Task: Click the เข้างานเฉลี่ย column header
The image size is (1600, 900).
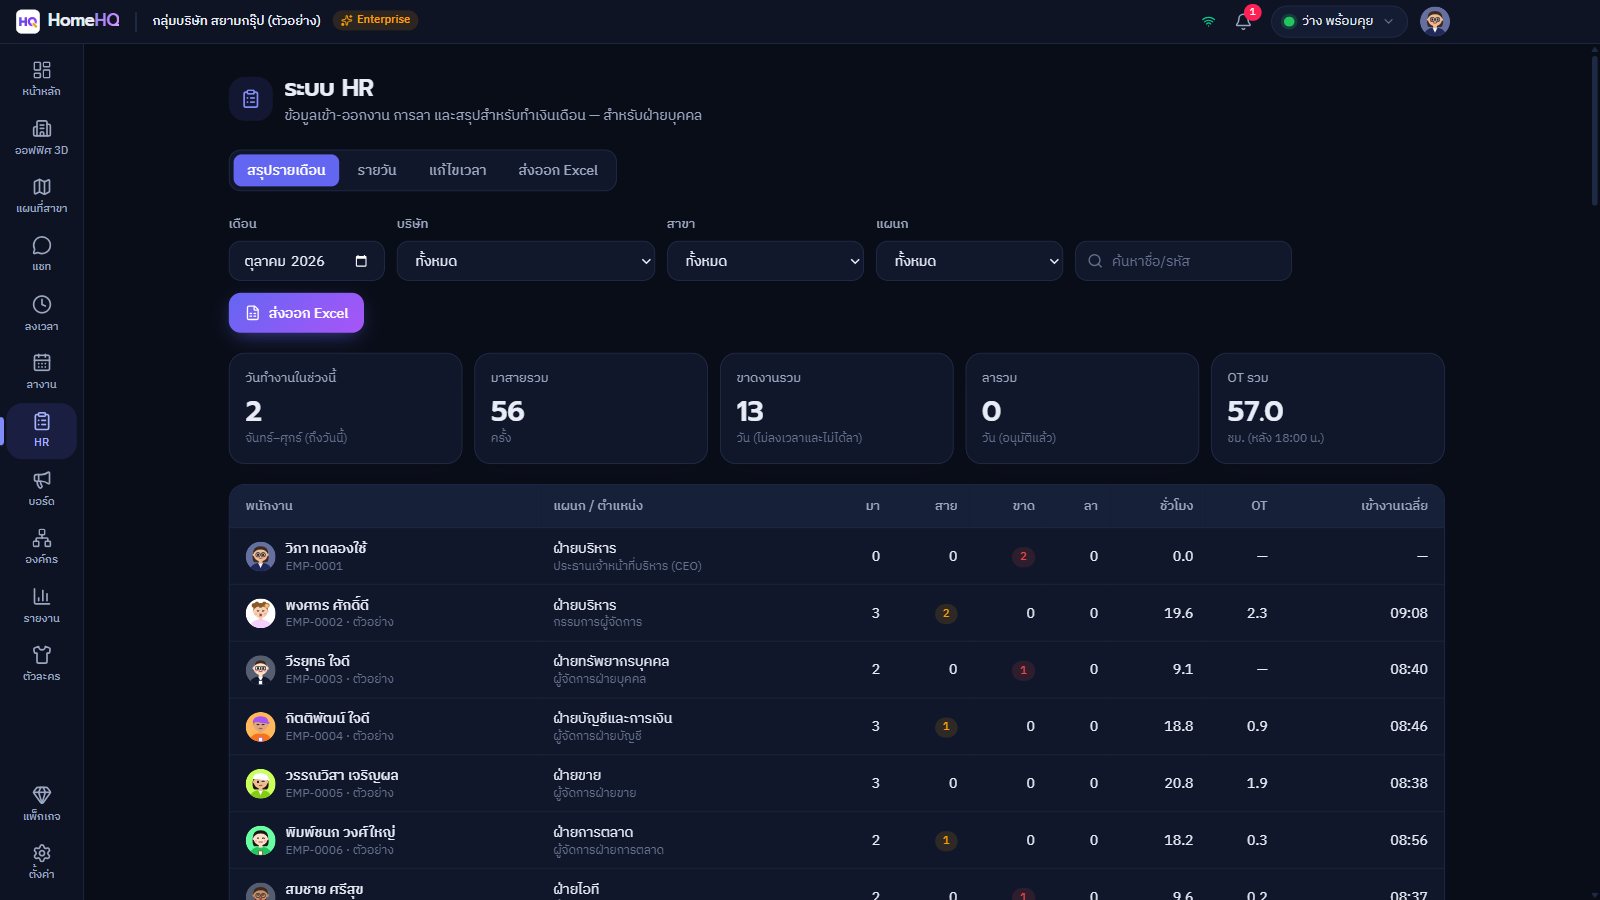Action: 1394,506
